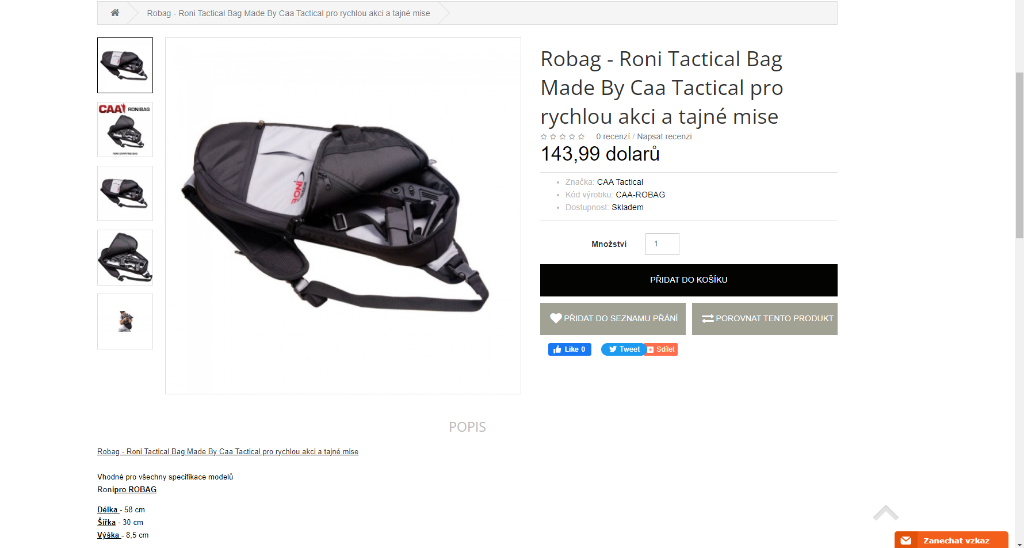
Task: Click the Množství quantity input field
Action: [x=662, y=244]
